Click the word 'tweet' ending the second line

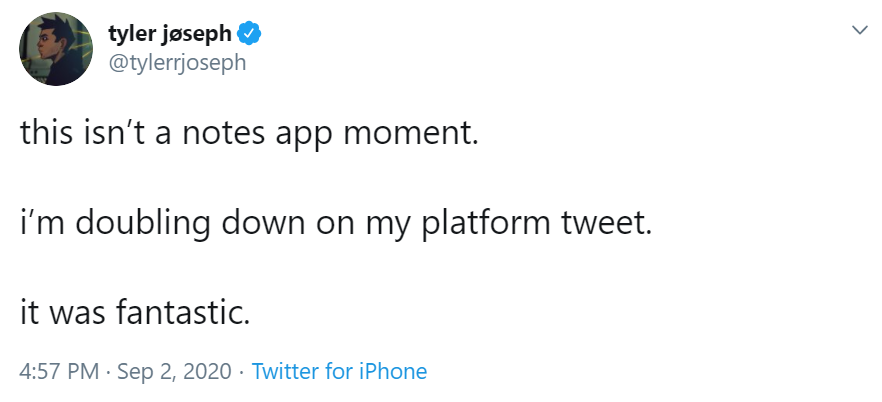(611, 223)
